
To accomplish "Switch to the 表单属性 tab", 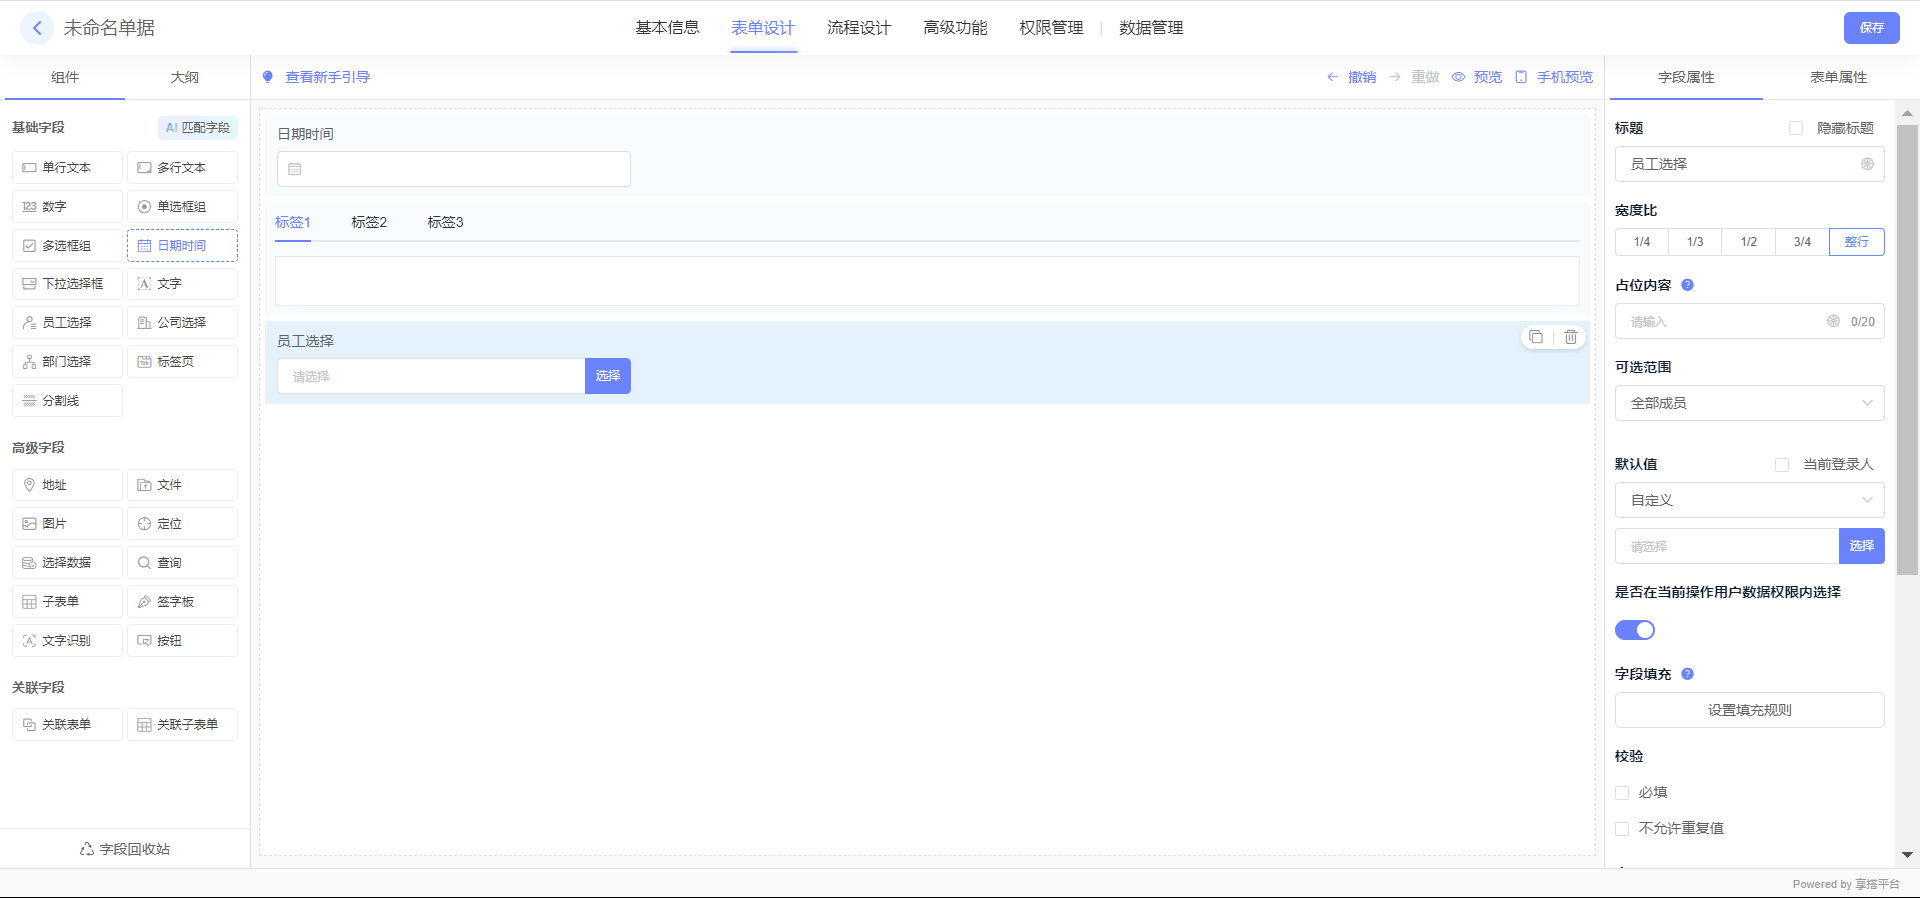I will [1838, 77].
